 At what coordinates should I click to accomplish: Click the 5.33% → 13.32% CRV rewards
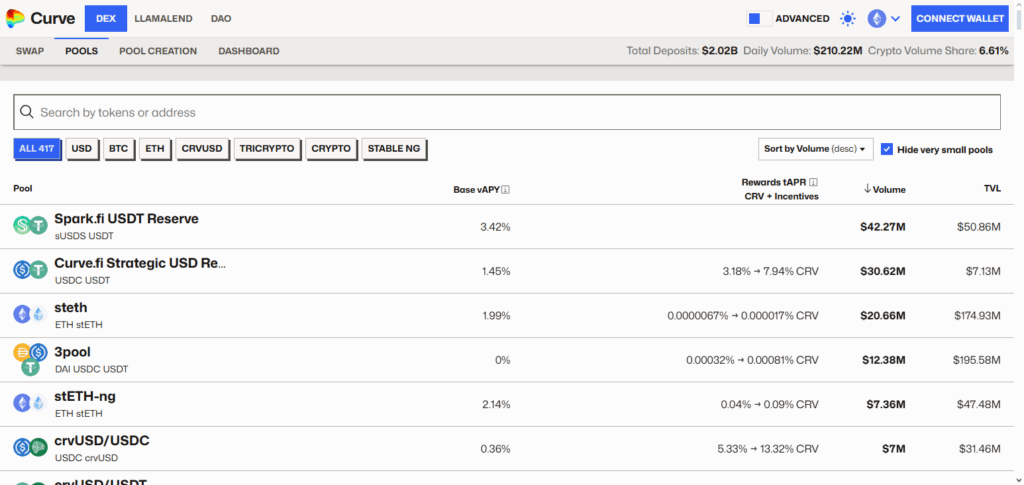coord(767,449)
